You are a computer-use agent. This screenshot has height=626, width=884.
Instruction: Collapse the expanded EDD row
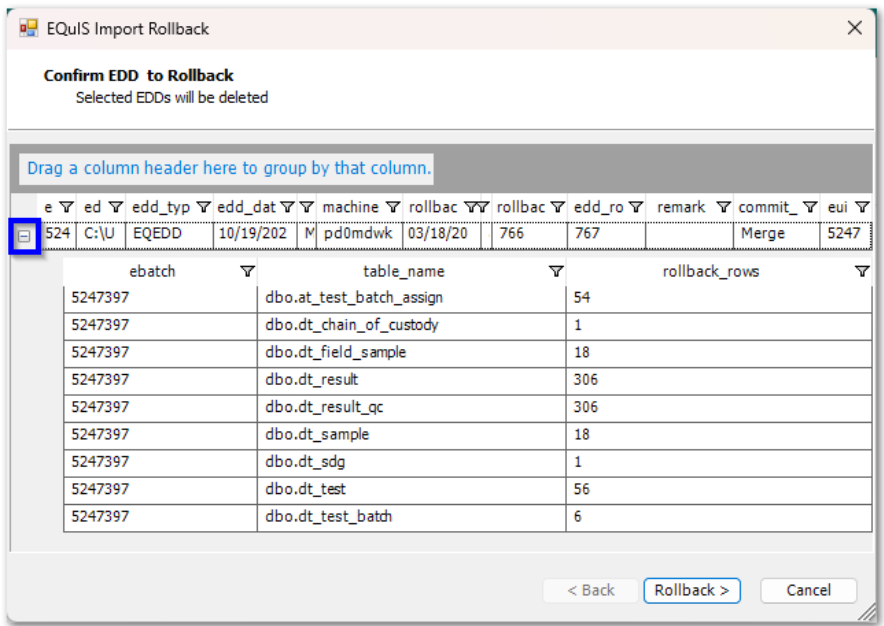coord(25,236)
